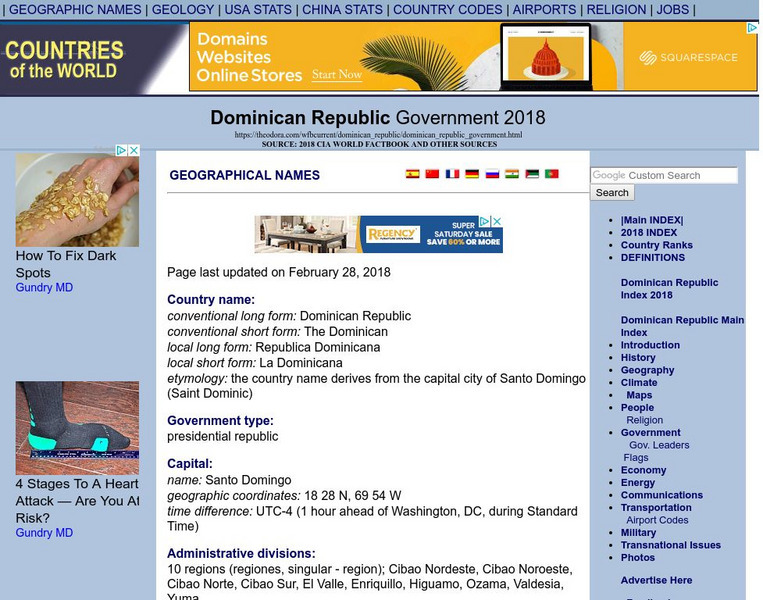The image size is (763, 600).
Task: Open the Government sidebar link
Action: pos(651,433)
